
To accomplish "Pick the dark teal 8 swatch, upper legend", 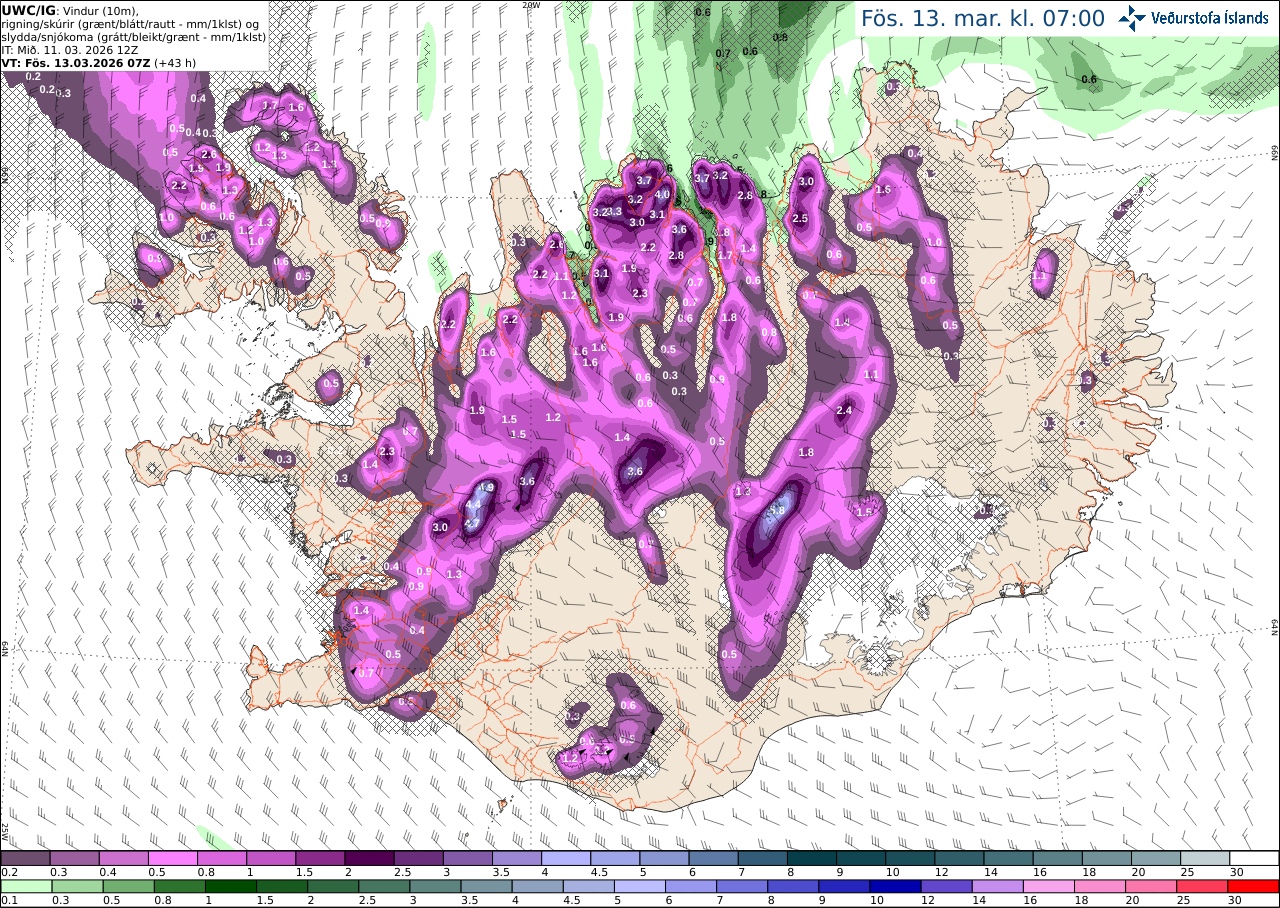I will [x=812, y=858].
